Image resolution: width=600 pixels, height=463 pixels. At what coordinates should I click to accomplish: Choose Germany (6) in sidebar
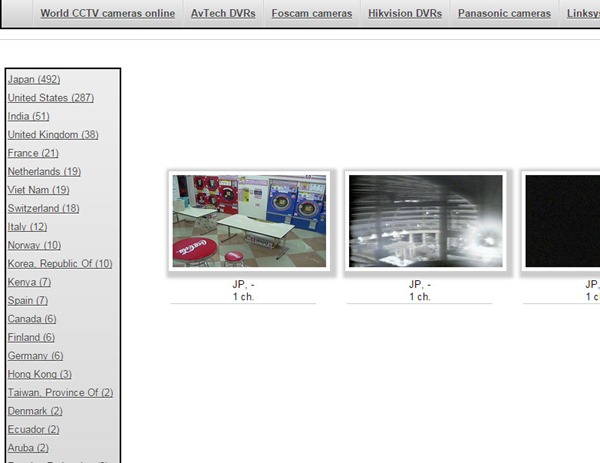[36, 355]
